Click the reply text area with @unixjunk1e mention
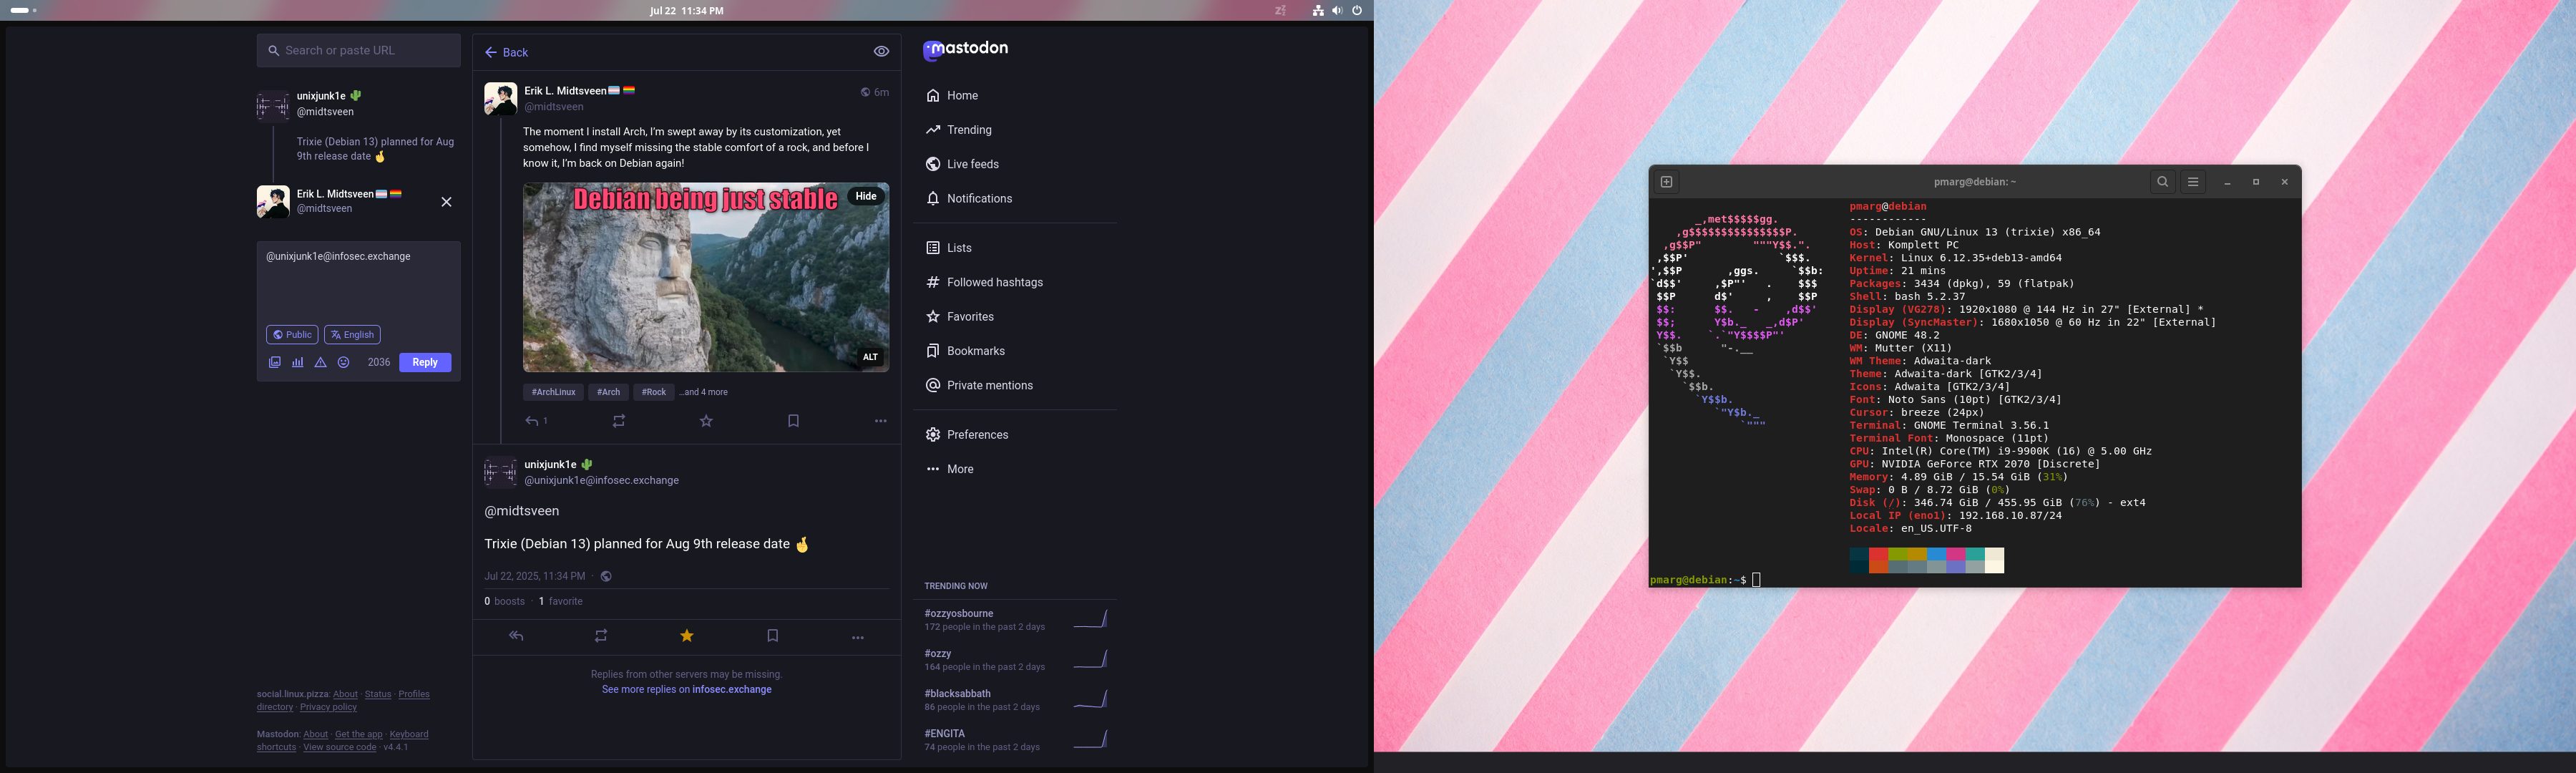 (x=358, y=280)
